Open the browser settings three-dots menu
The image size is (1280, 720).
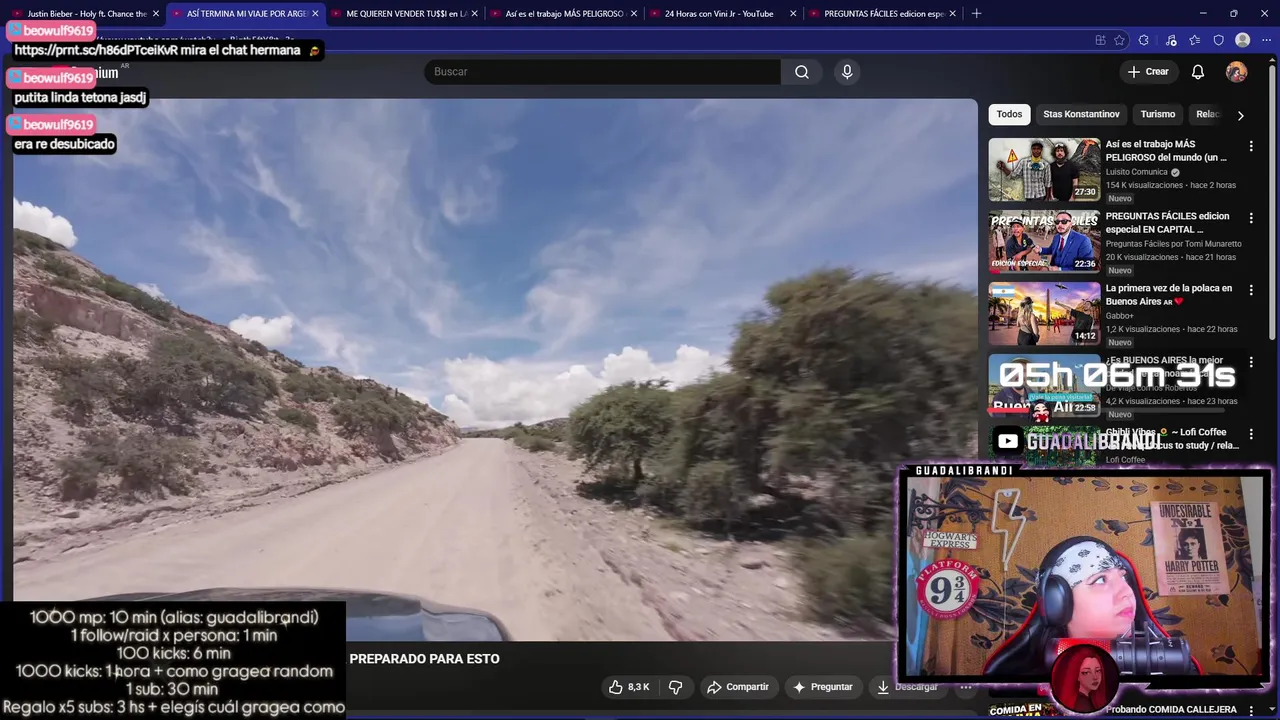(x=1266, y=40)
